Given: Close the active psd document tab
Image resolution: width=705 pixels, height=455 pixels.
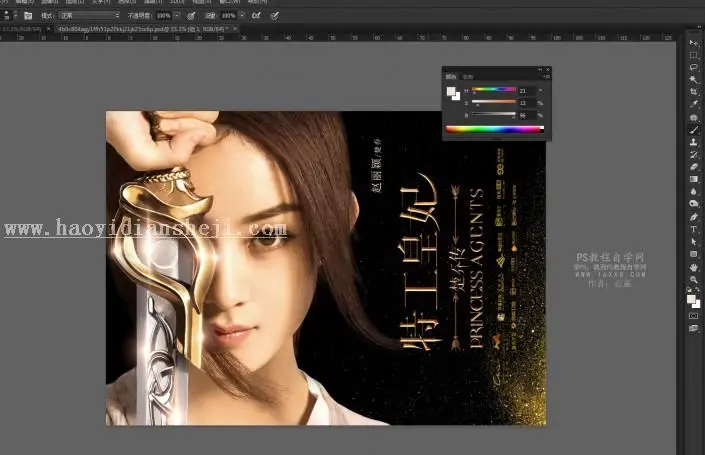Looking at the screenshot, I should coord(234,29).
